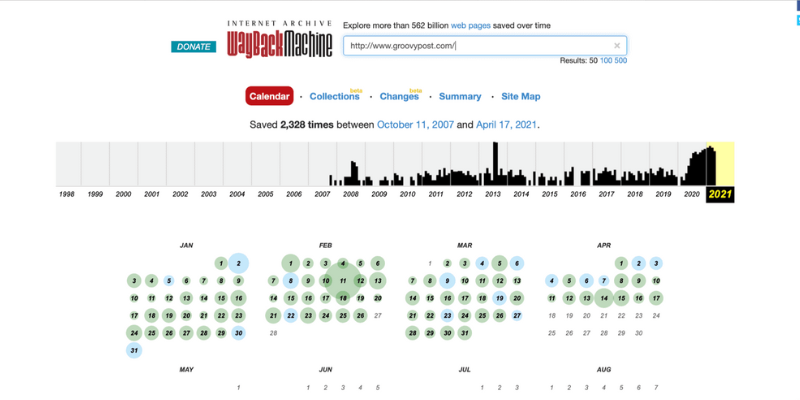Open the January 16 snapshot
Image resolution: width=800 pixels, height=400 pixels.
238,298
